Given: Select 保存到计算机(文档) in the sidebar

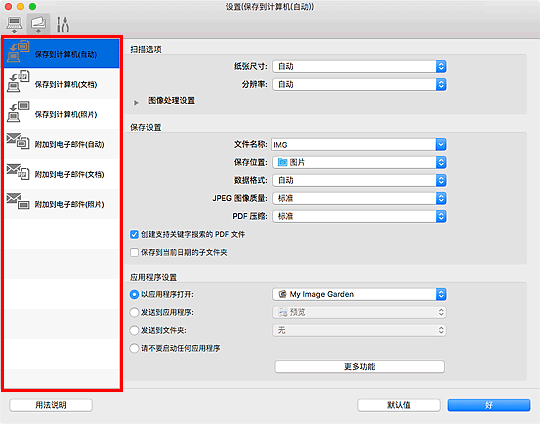Looking at the screenshot, I should (x=62, y=83).
